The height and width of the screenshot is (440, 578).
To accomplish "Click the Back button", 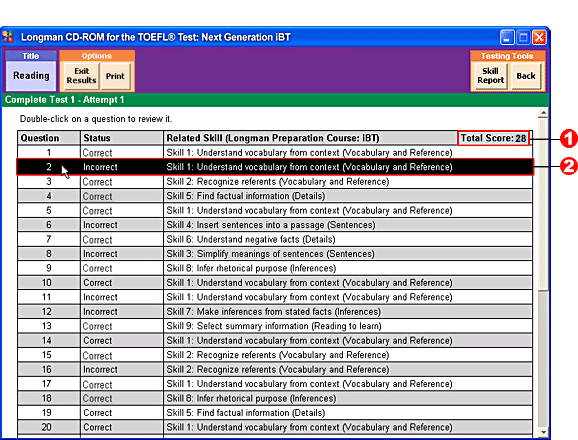I will coord(526,76).
